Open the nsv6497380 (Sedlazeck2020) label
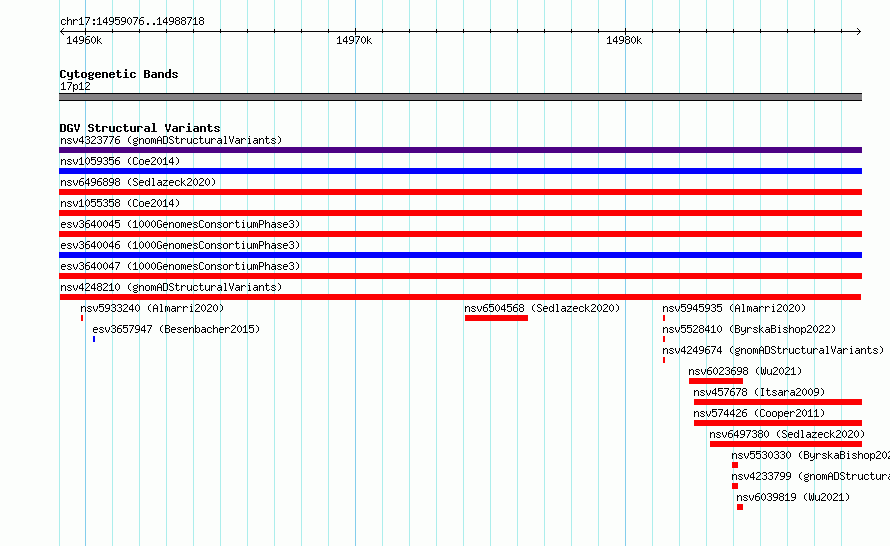Viewport: 890px width, 546px height. click(787, 434)
